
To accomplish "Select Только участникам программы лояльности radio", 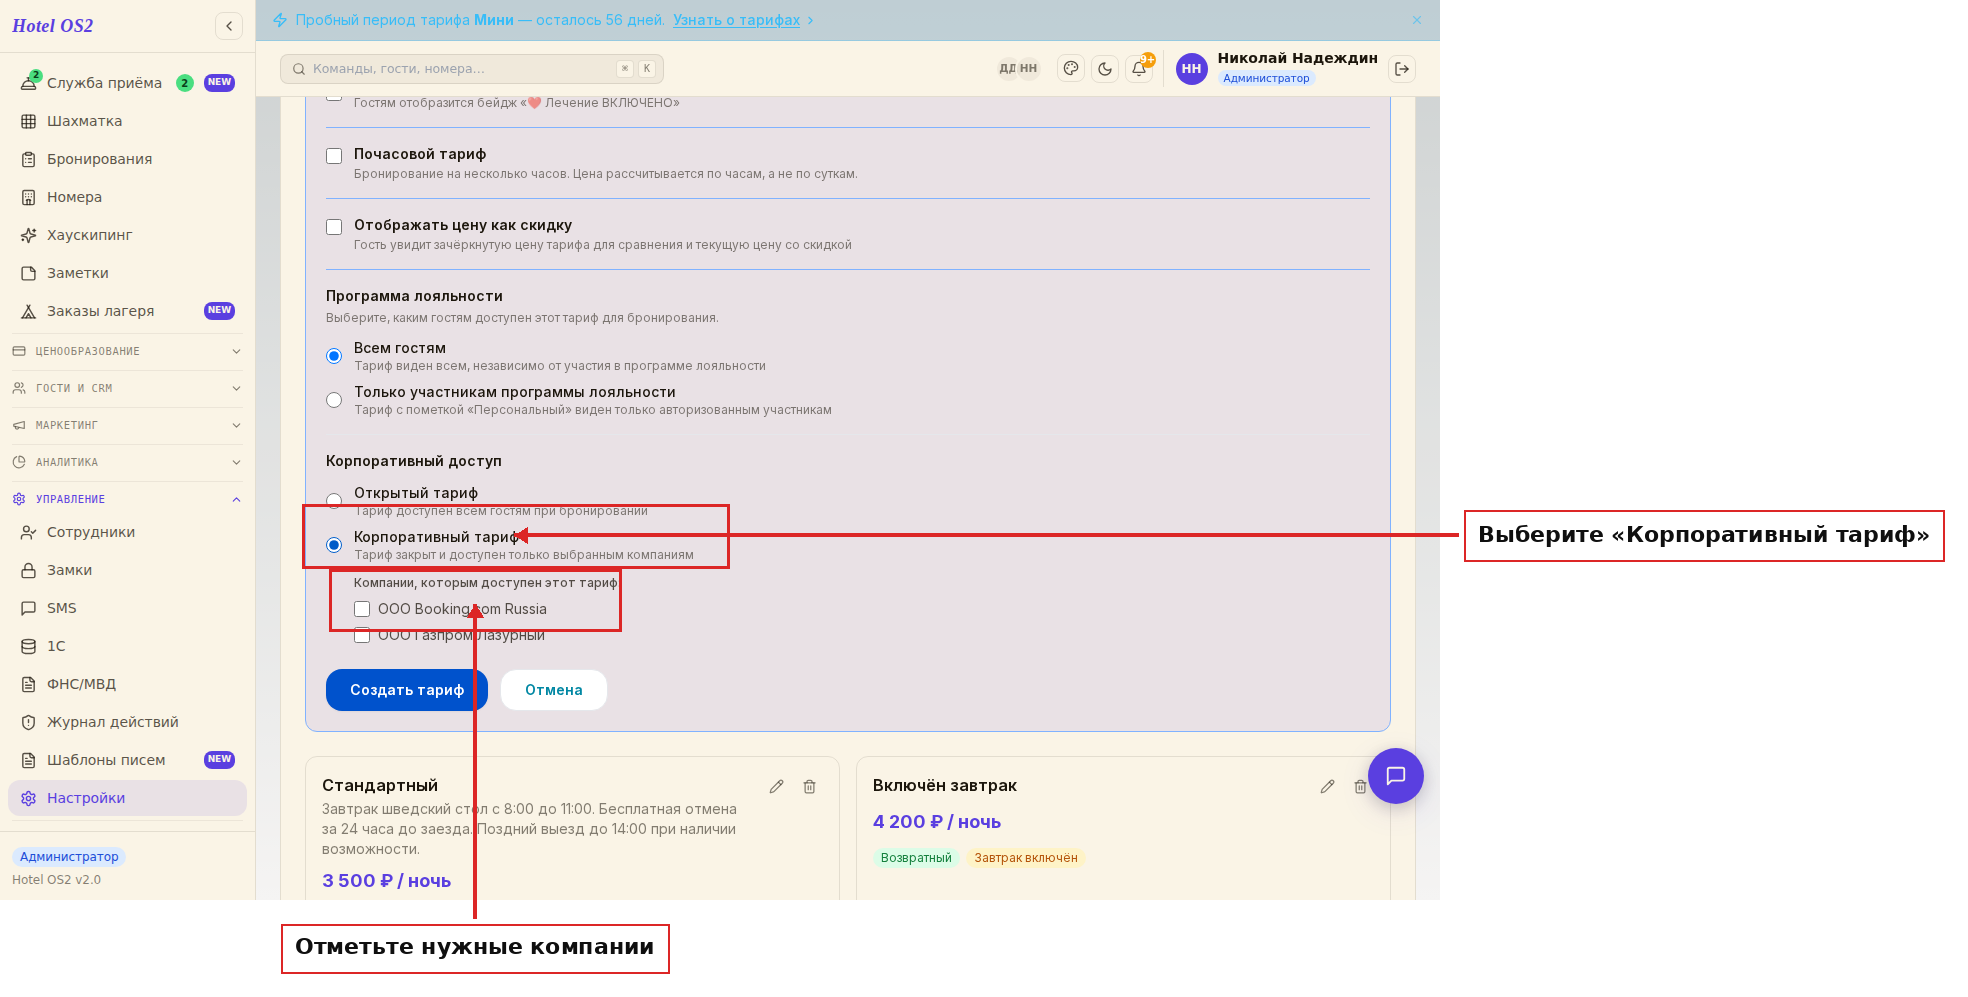I will 334,400.
